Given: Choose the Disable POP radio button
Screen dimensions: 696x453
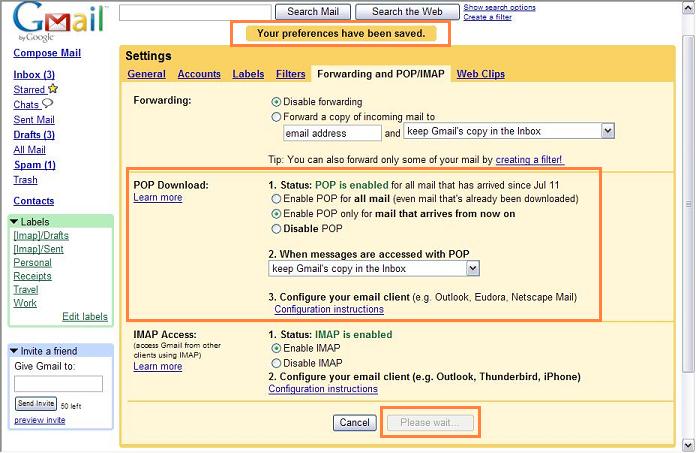Looking at the screenshot, I should click(x=276, y=229).
